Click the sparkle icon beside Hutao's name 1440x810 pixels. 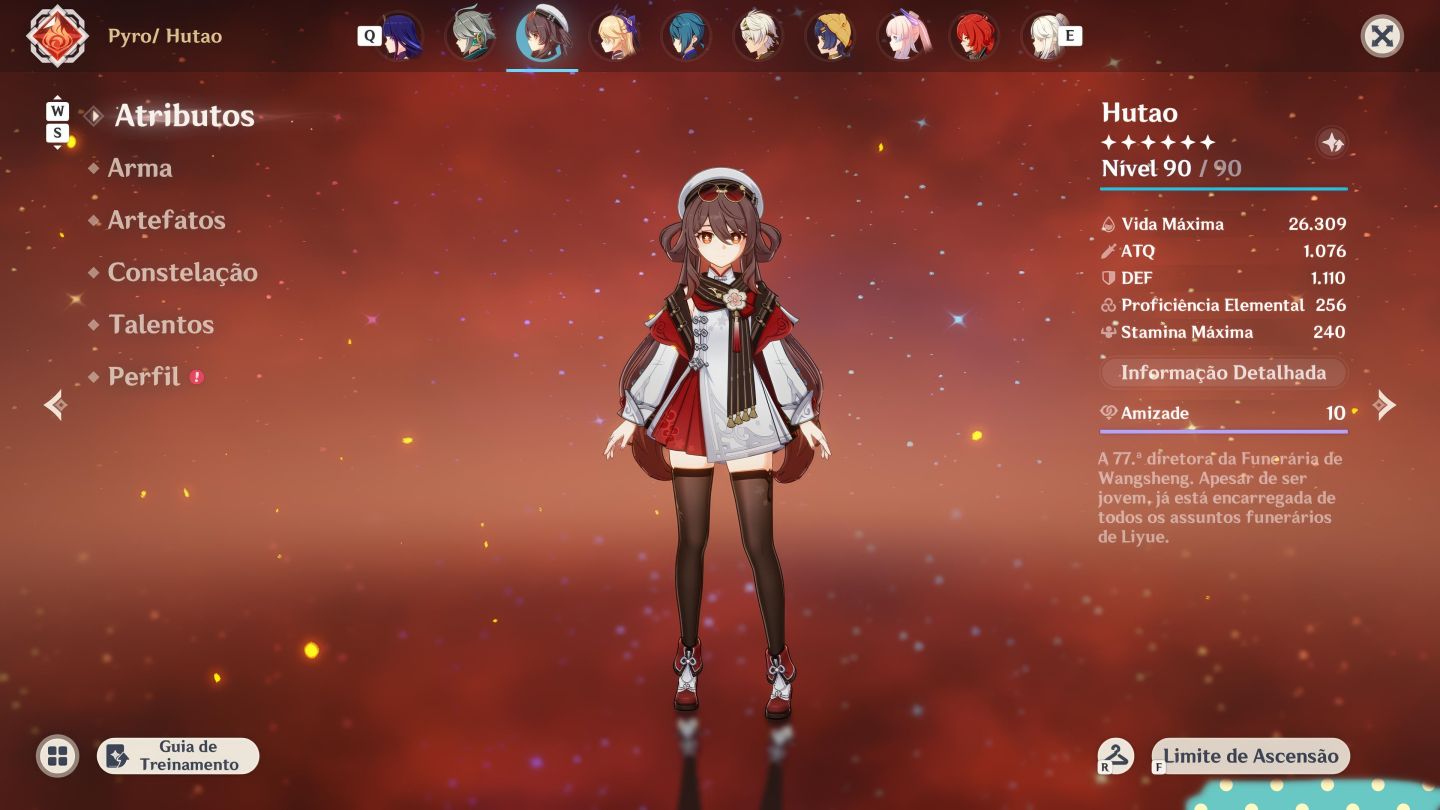[1332, 143]
